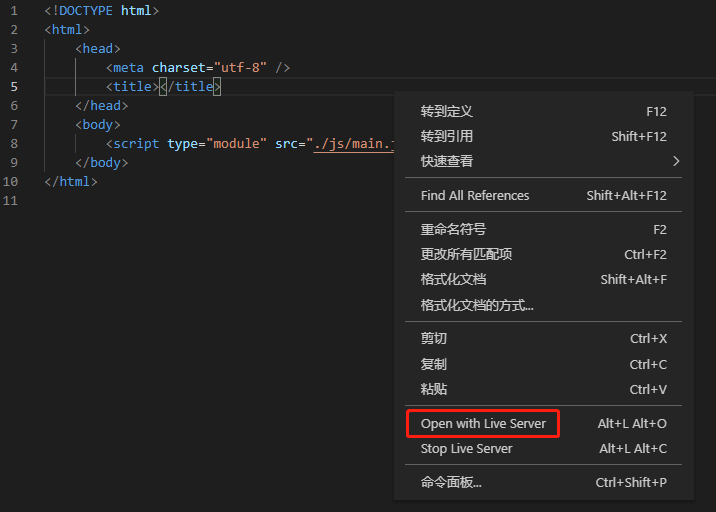Image resolution: width=716 pixels, height=512 pixels.
Task: Click the script type="module" line
Action: pyautogui.click(x=250, y=144)
